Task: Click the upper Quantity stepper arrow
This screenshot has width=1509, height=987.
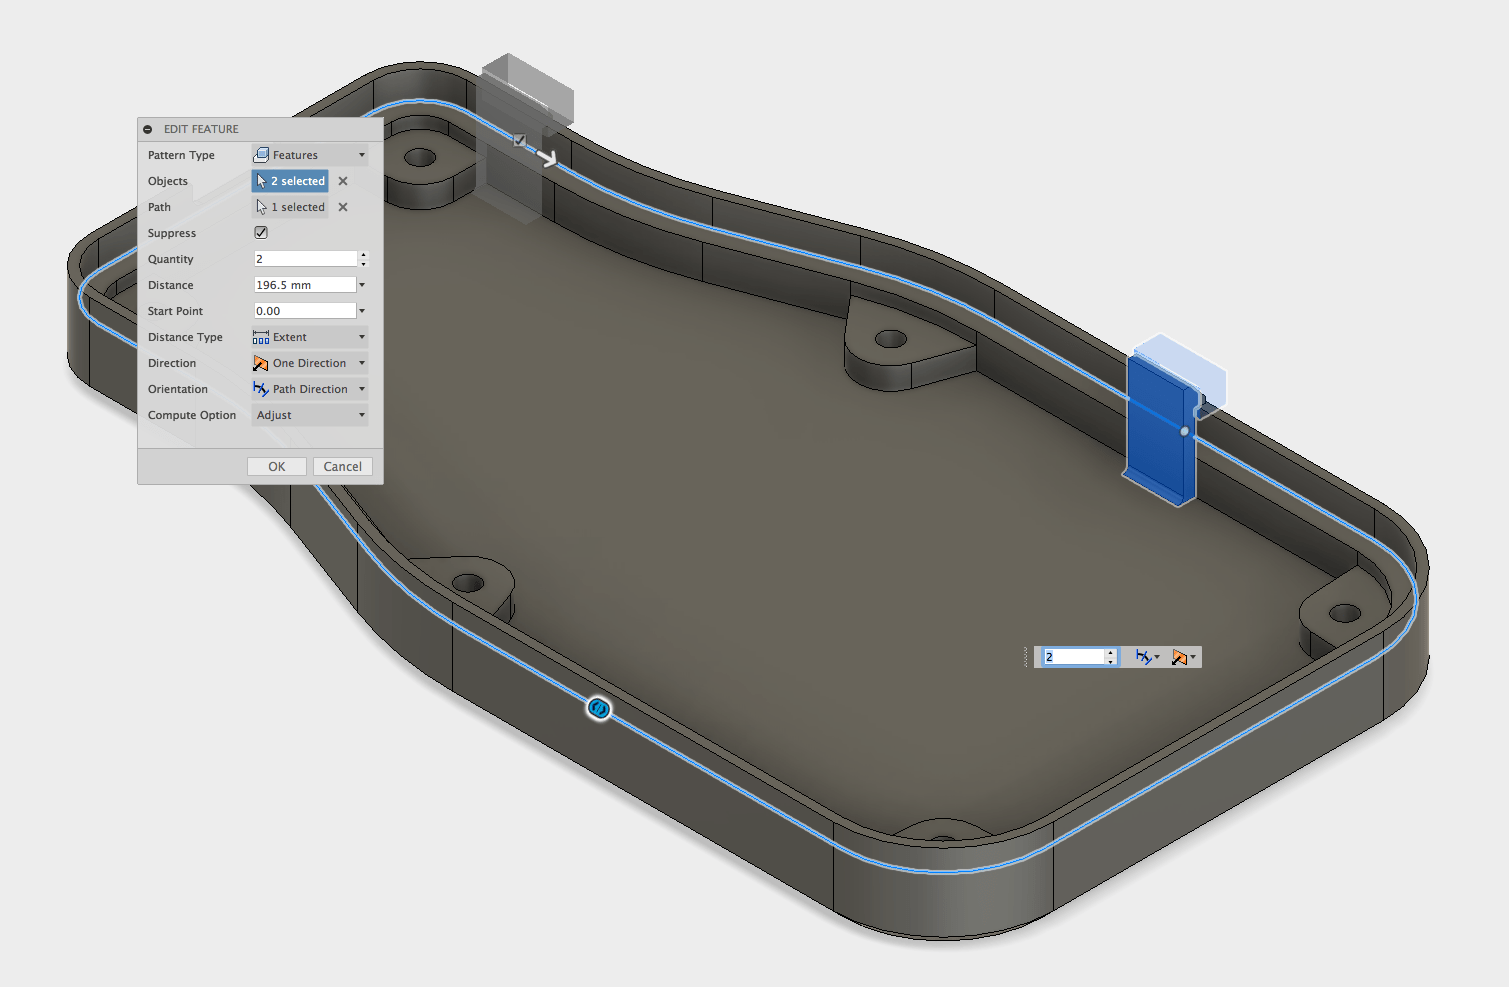Action: [x=363, y=255]
